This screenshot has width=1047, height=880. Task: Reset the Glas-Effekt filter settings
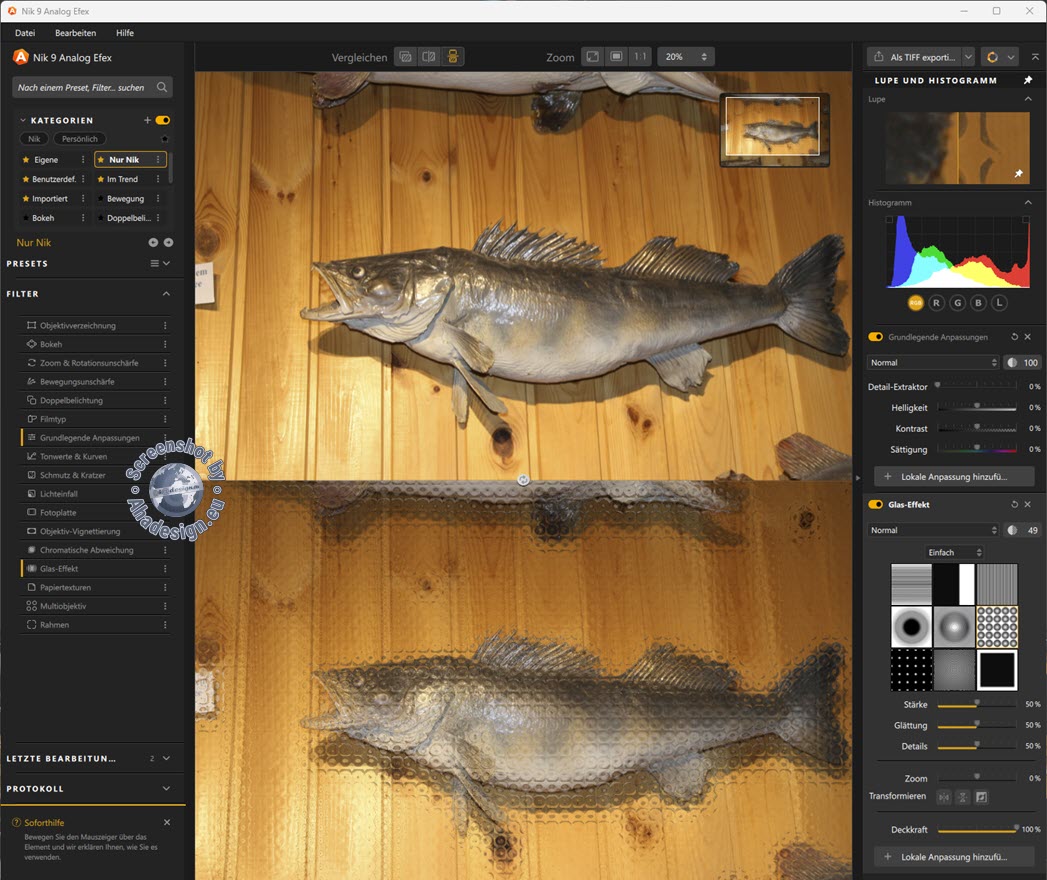[x=1014, y=505]
